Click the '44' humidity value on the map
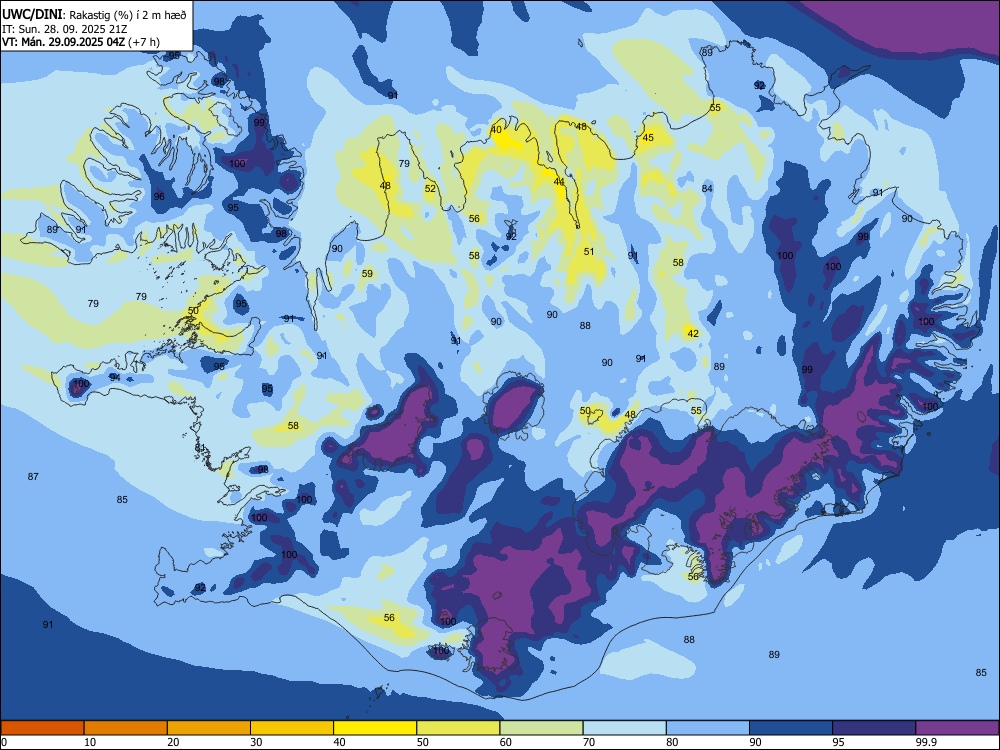Viewport: 1000px width, 750px height. coord(559,182)
